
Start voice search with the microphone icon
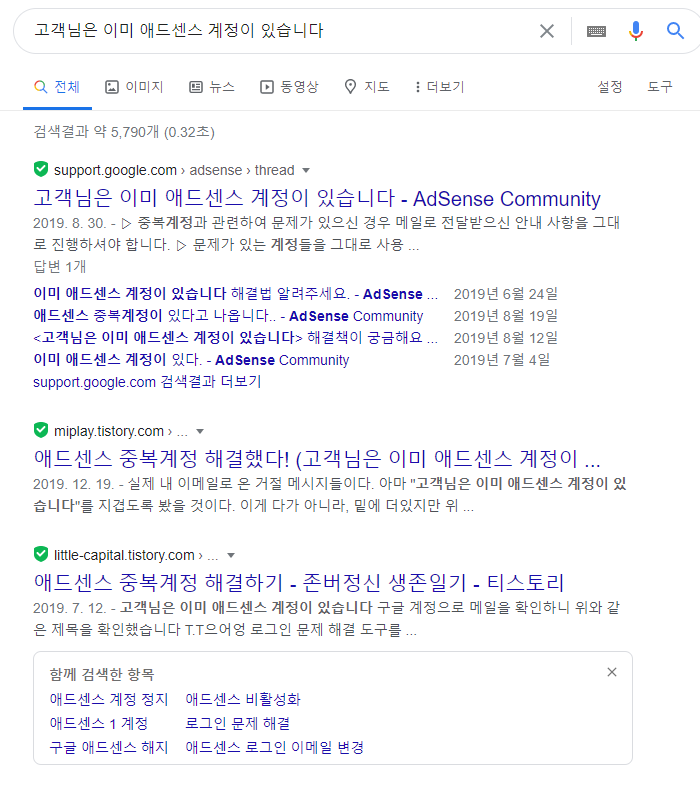tap(635, 31)
